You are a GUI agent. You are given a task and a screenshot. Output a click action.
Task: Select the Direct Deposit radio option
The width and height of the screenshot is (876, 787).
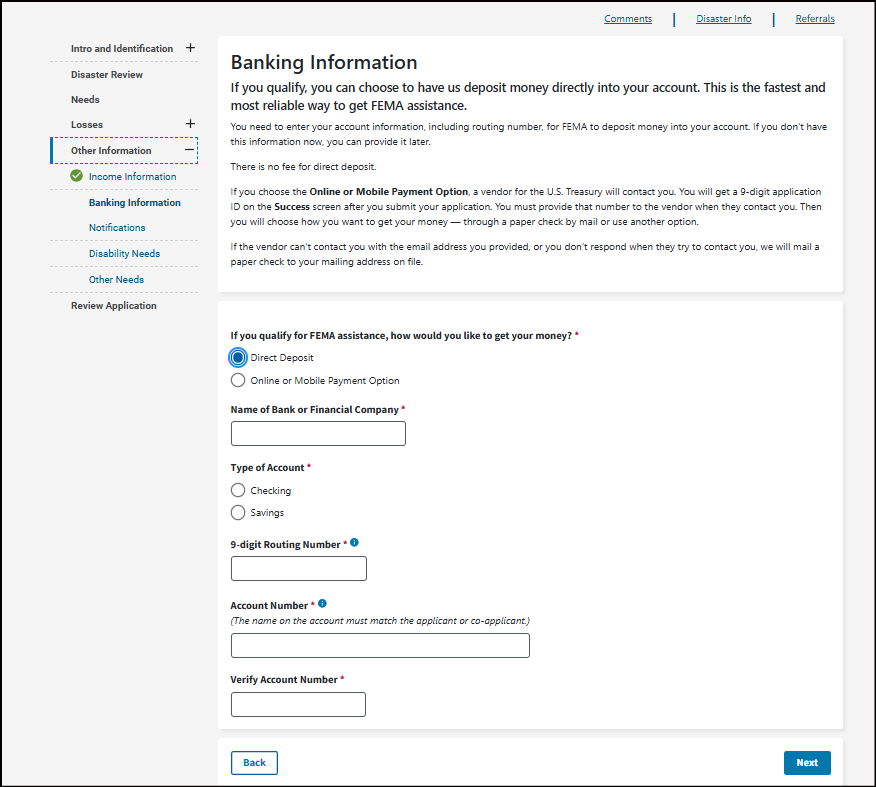[238, 357]
